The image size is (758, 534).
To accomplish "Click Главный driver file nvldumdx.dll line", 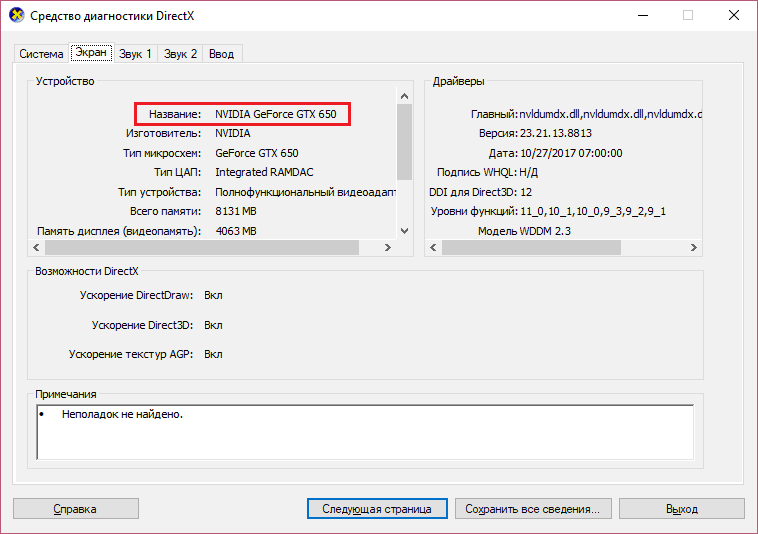I will [586, 114].
